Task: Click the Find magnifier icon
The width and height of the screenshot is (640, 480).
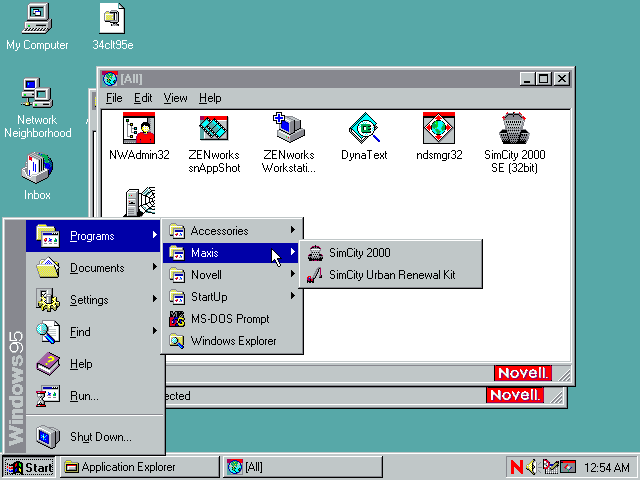Action: (x=48, y=332)
